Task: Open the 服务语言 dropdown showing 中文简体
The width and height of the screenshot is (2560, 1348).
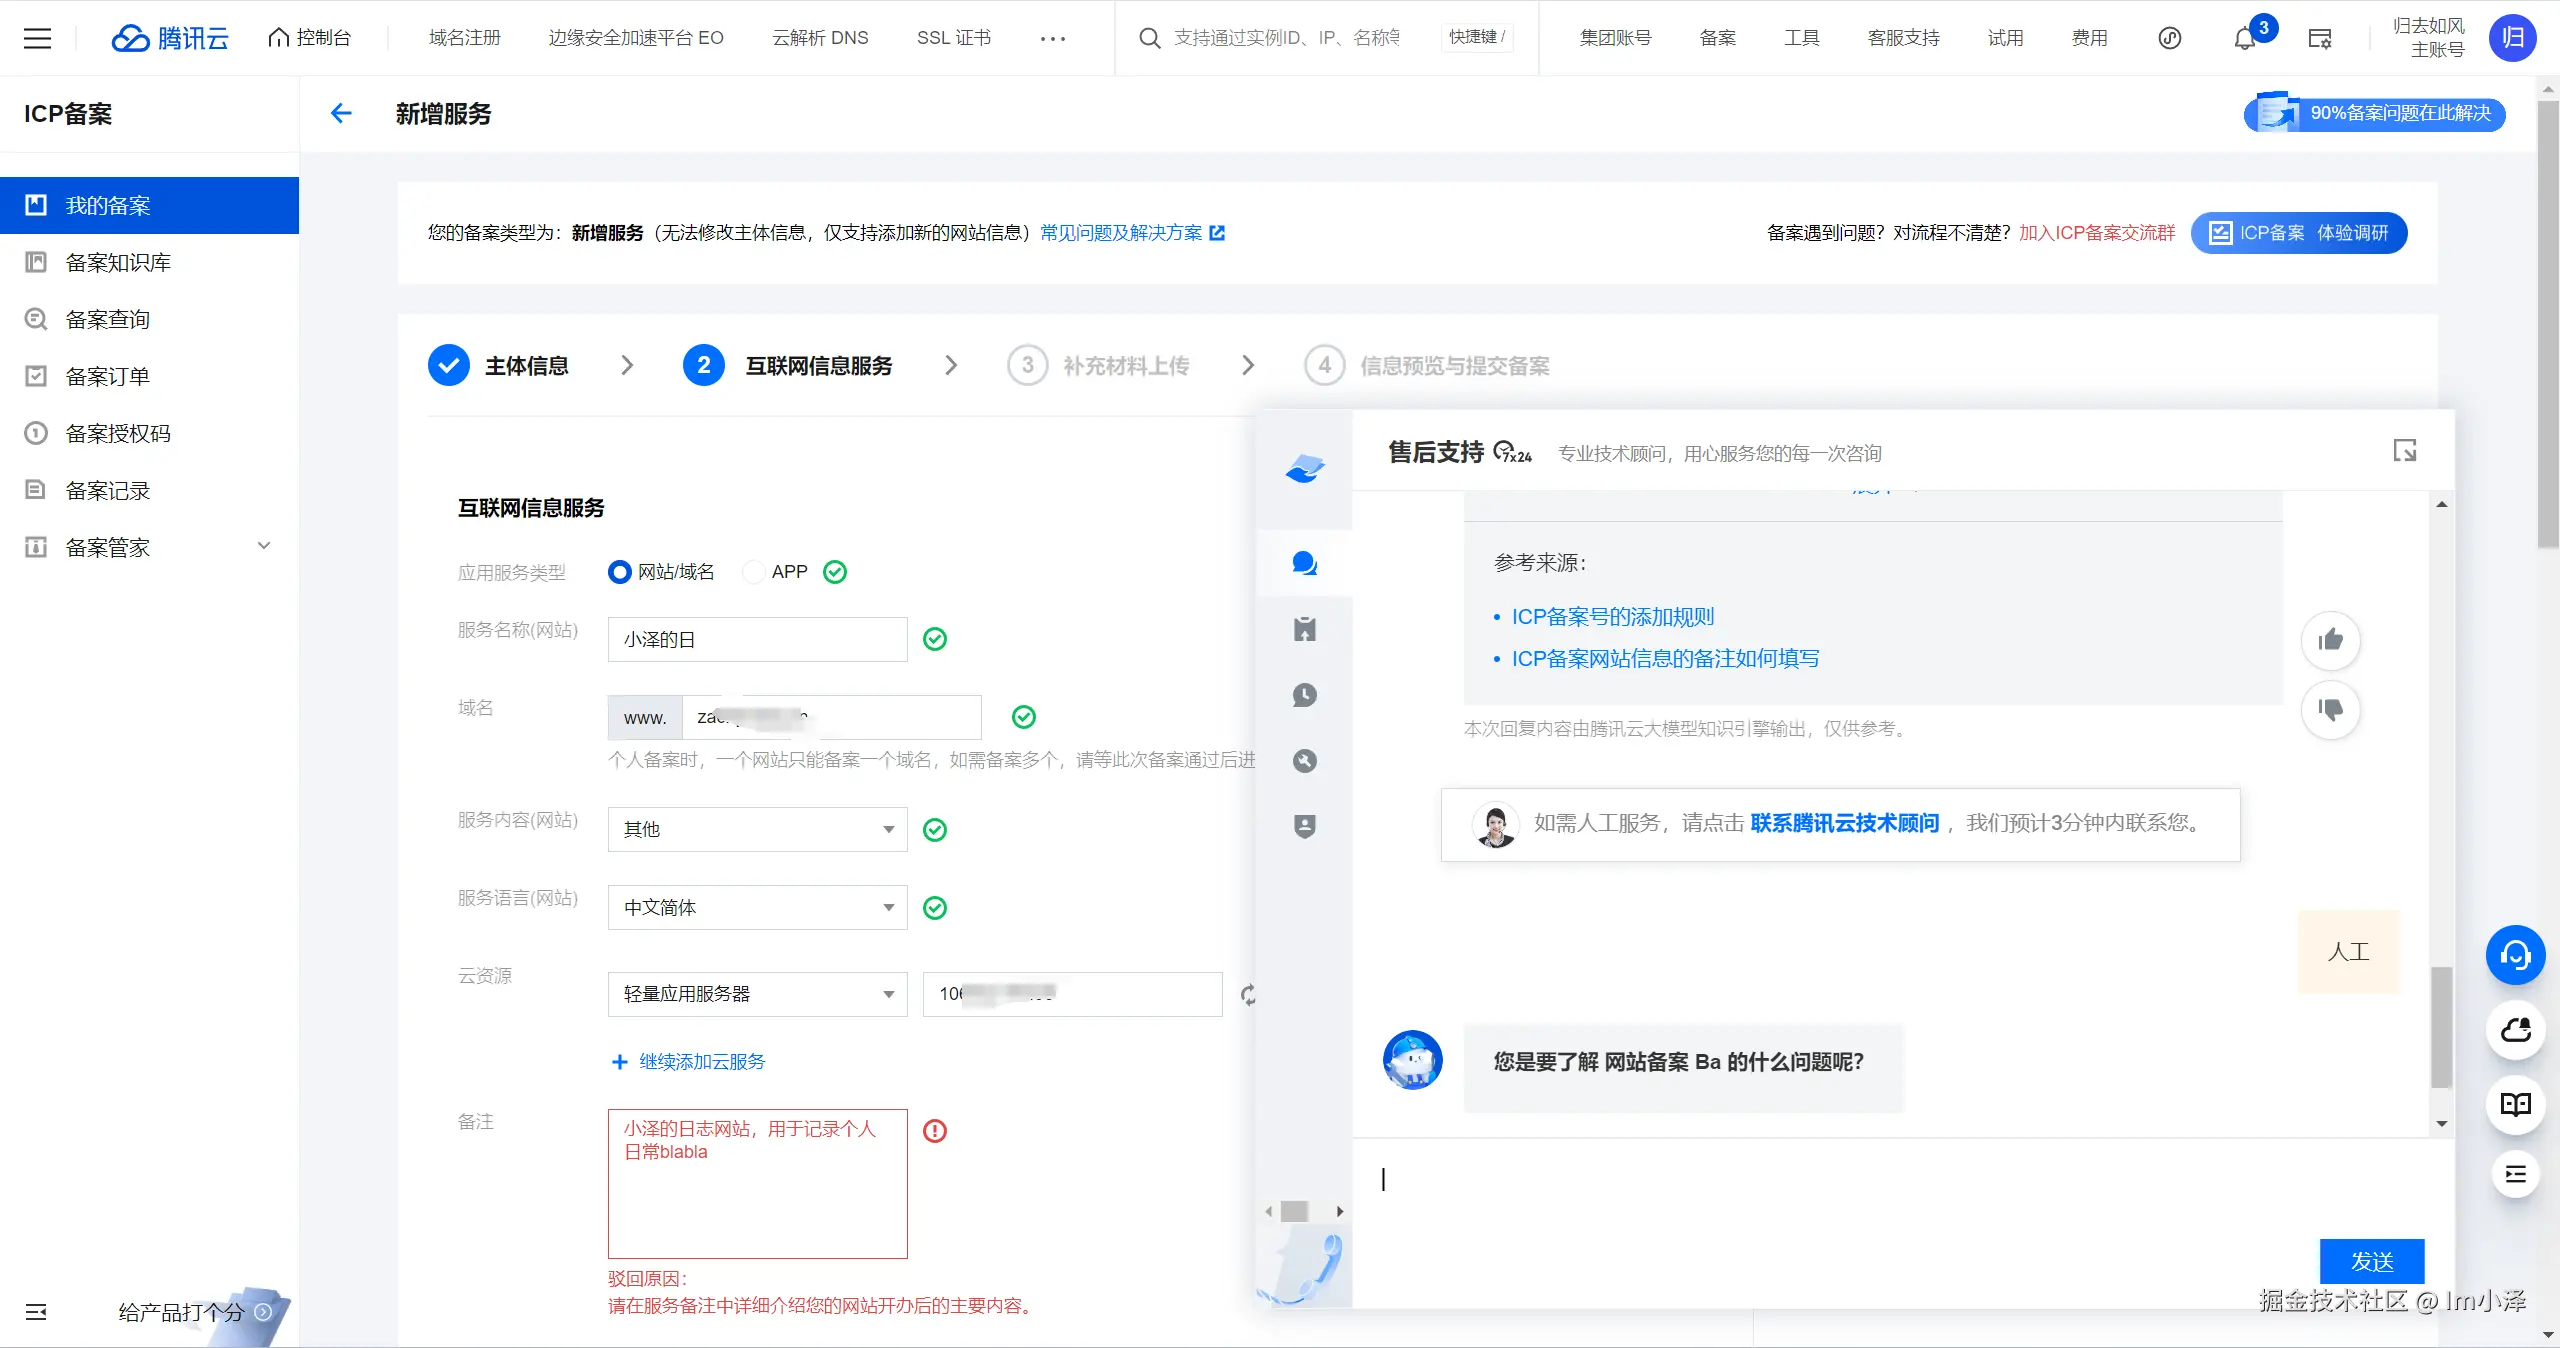Action: pyautogui.click(x=757, y=908)
